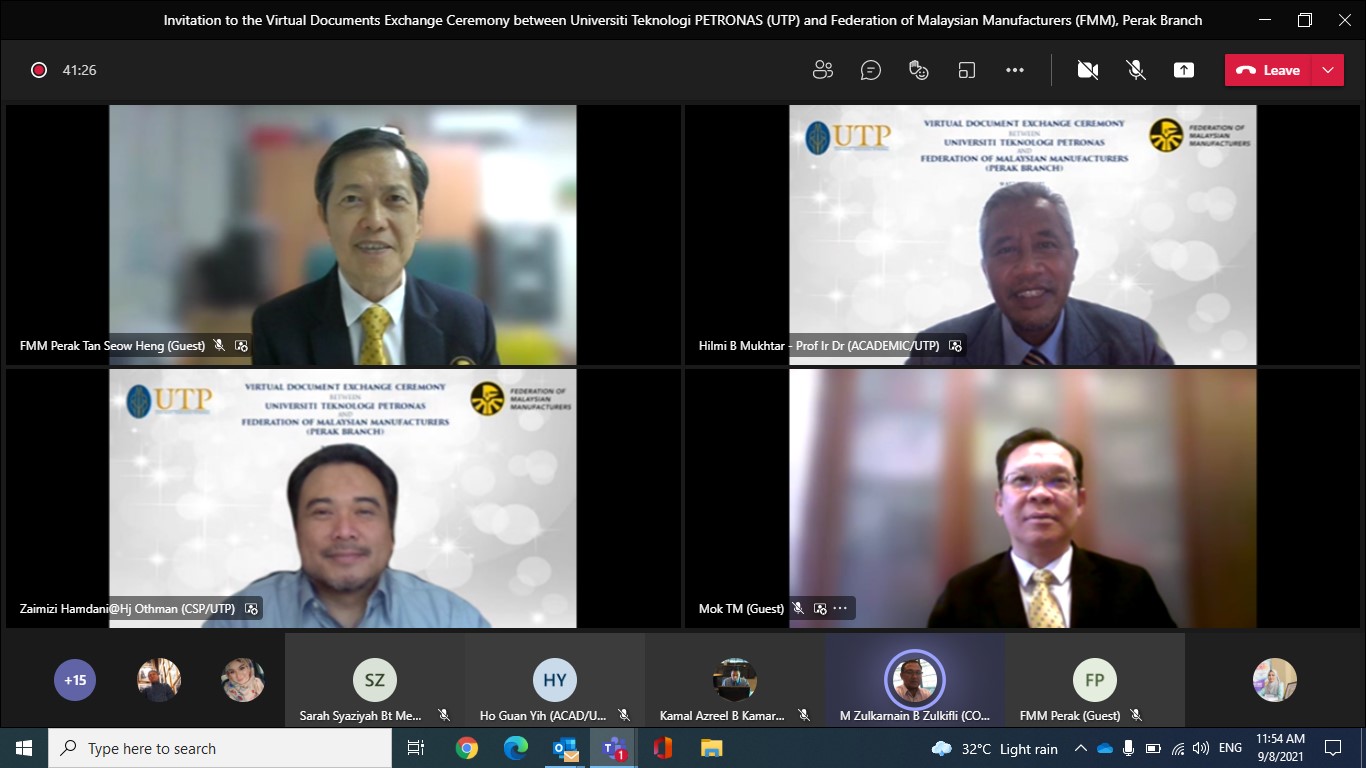Open the meeting chat panel
1366x768 pixels.
coord(871,70)
